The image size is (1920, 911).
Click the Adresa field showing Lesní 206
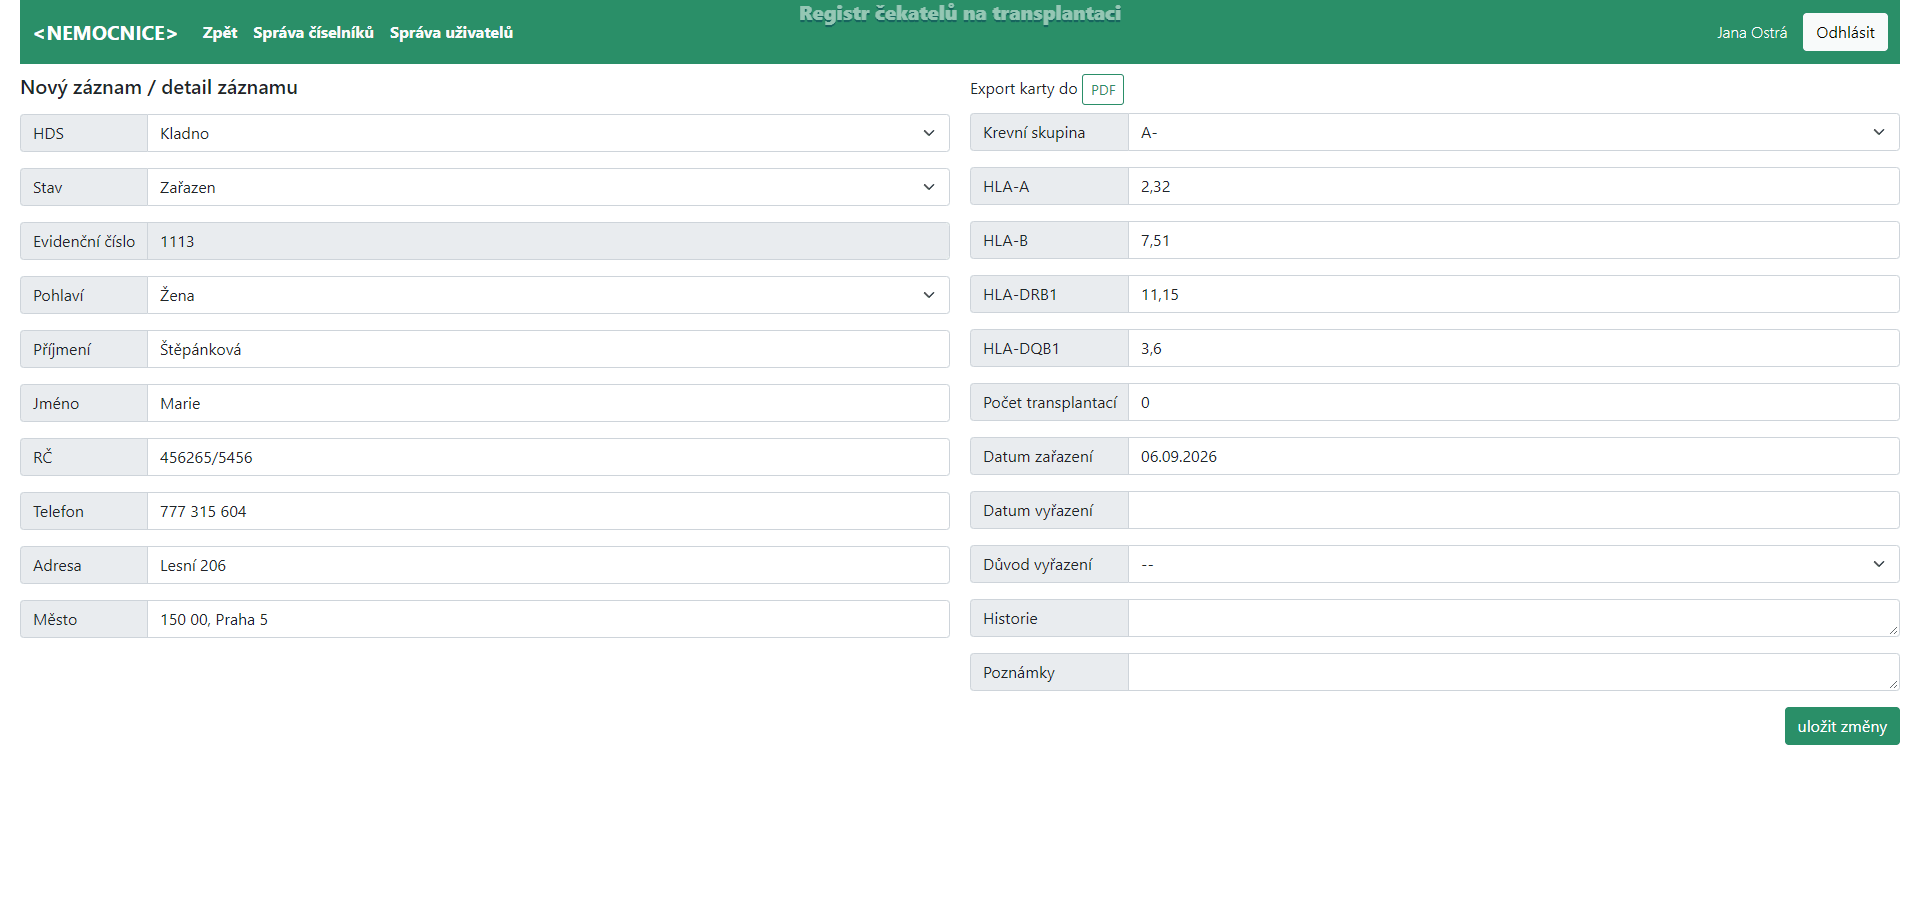coord(548,565)
